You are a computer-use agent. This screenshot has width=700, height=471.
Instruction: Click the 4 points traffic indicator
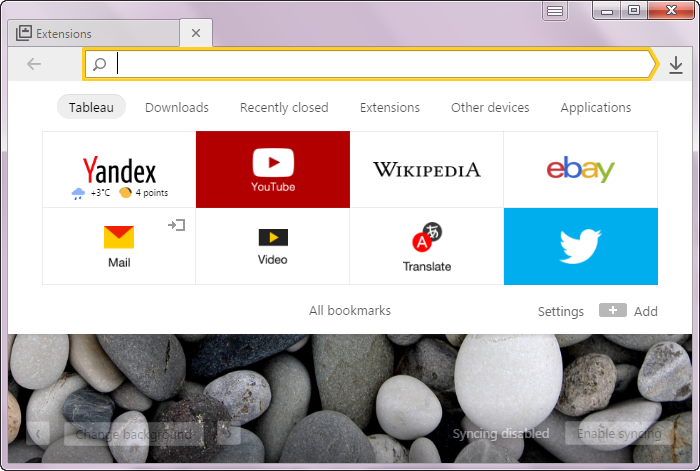[144, 192]
